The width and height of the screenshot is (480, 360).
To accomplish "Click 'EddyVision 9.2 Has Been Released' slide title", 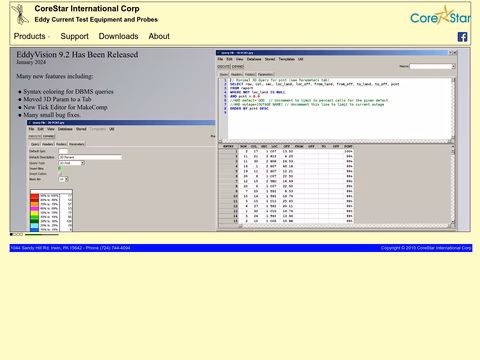I will [77, 54].
